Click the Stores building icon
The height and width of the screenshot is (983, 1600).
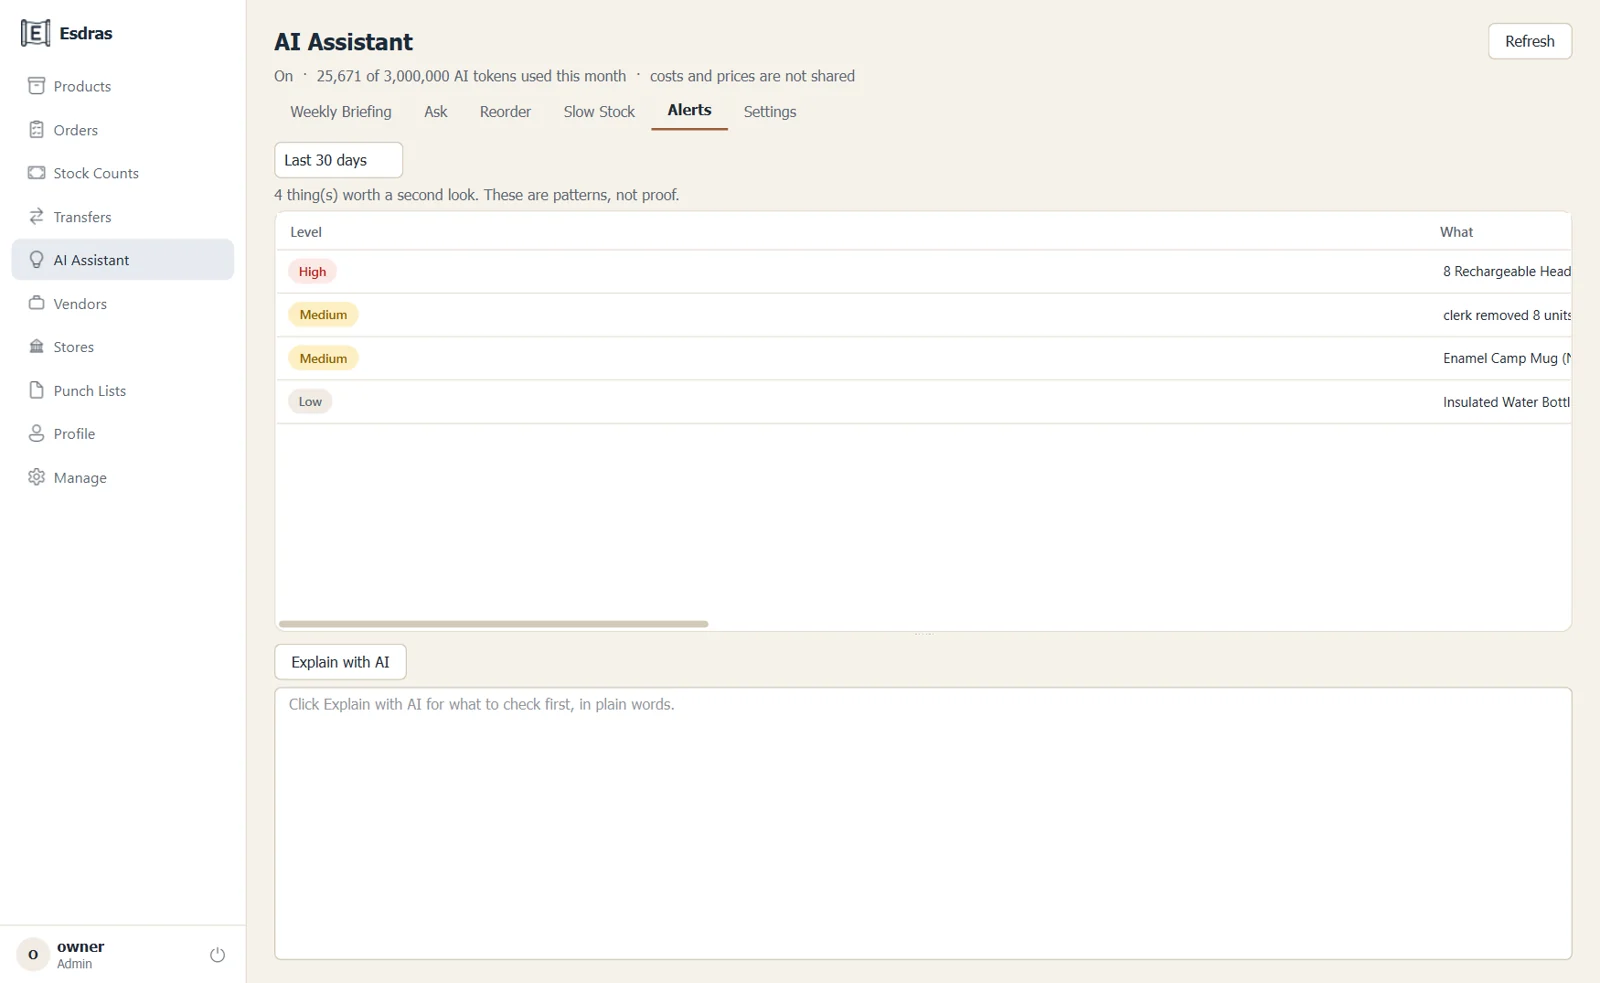coord(37,347)
